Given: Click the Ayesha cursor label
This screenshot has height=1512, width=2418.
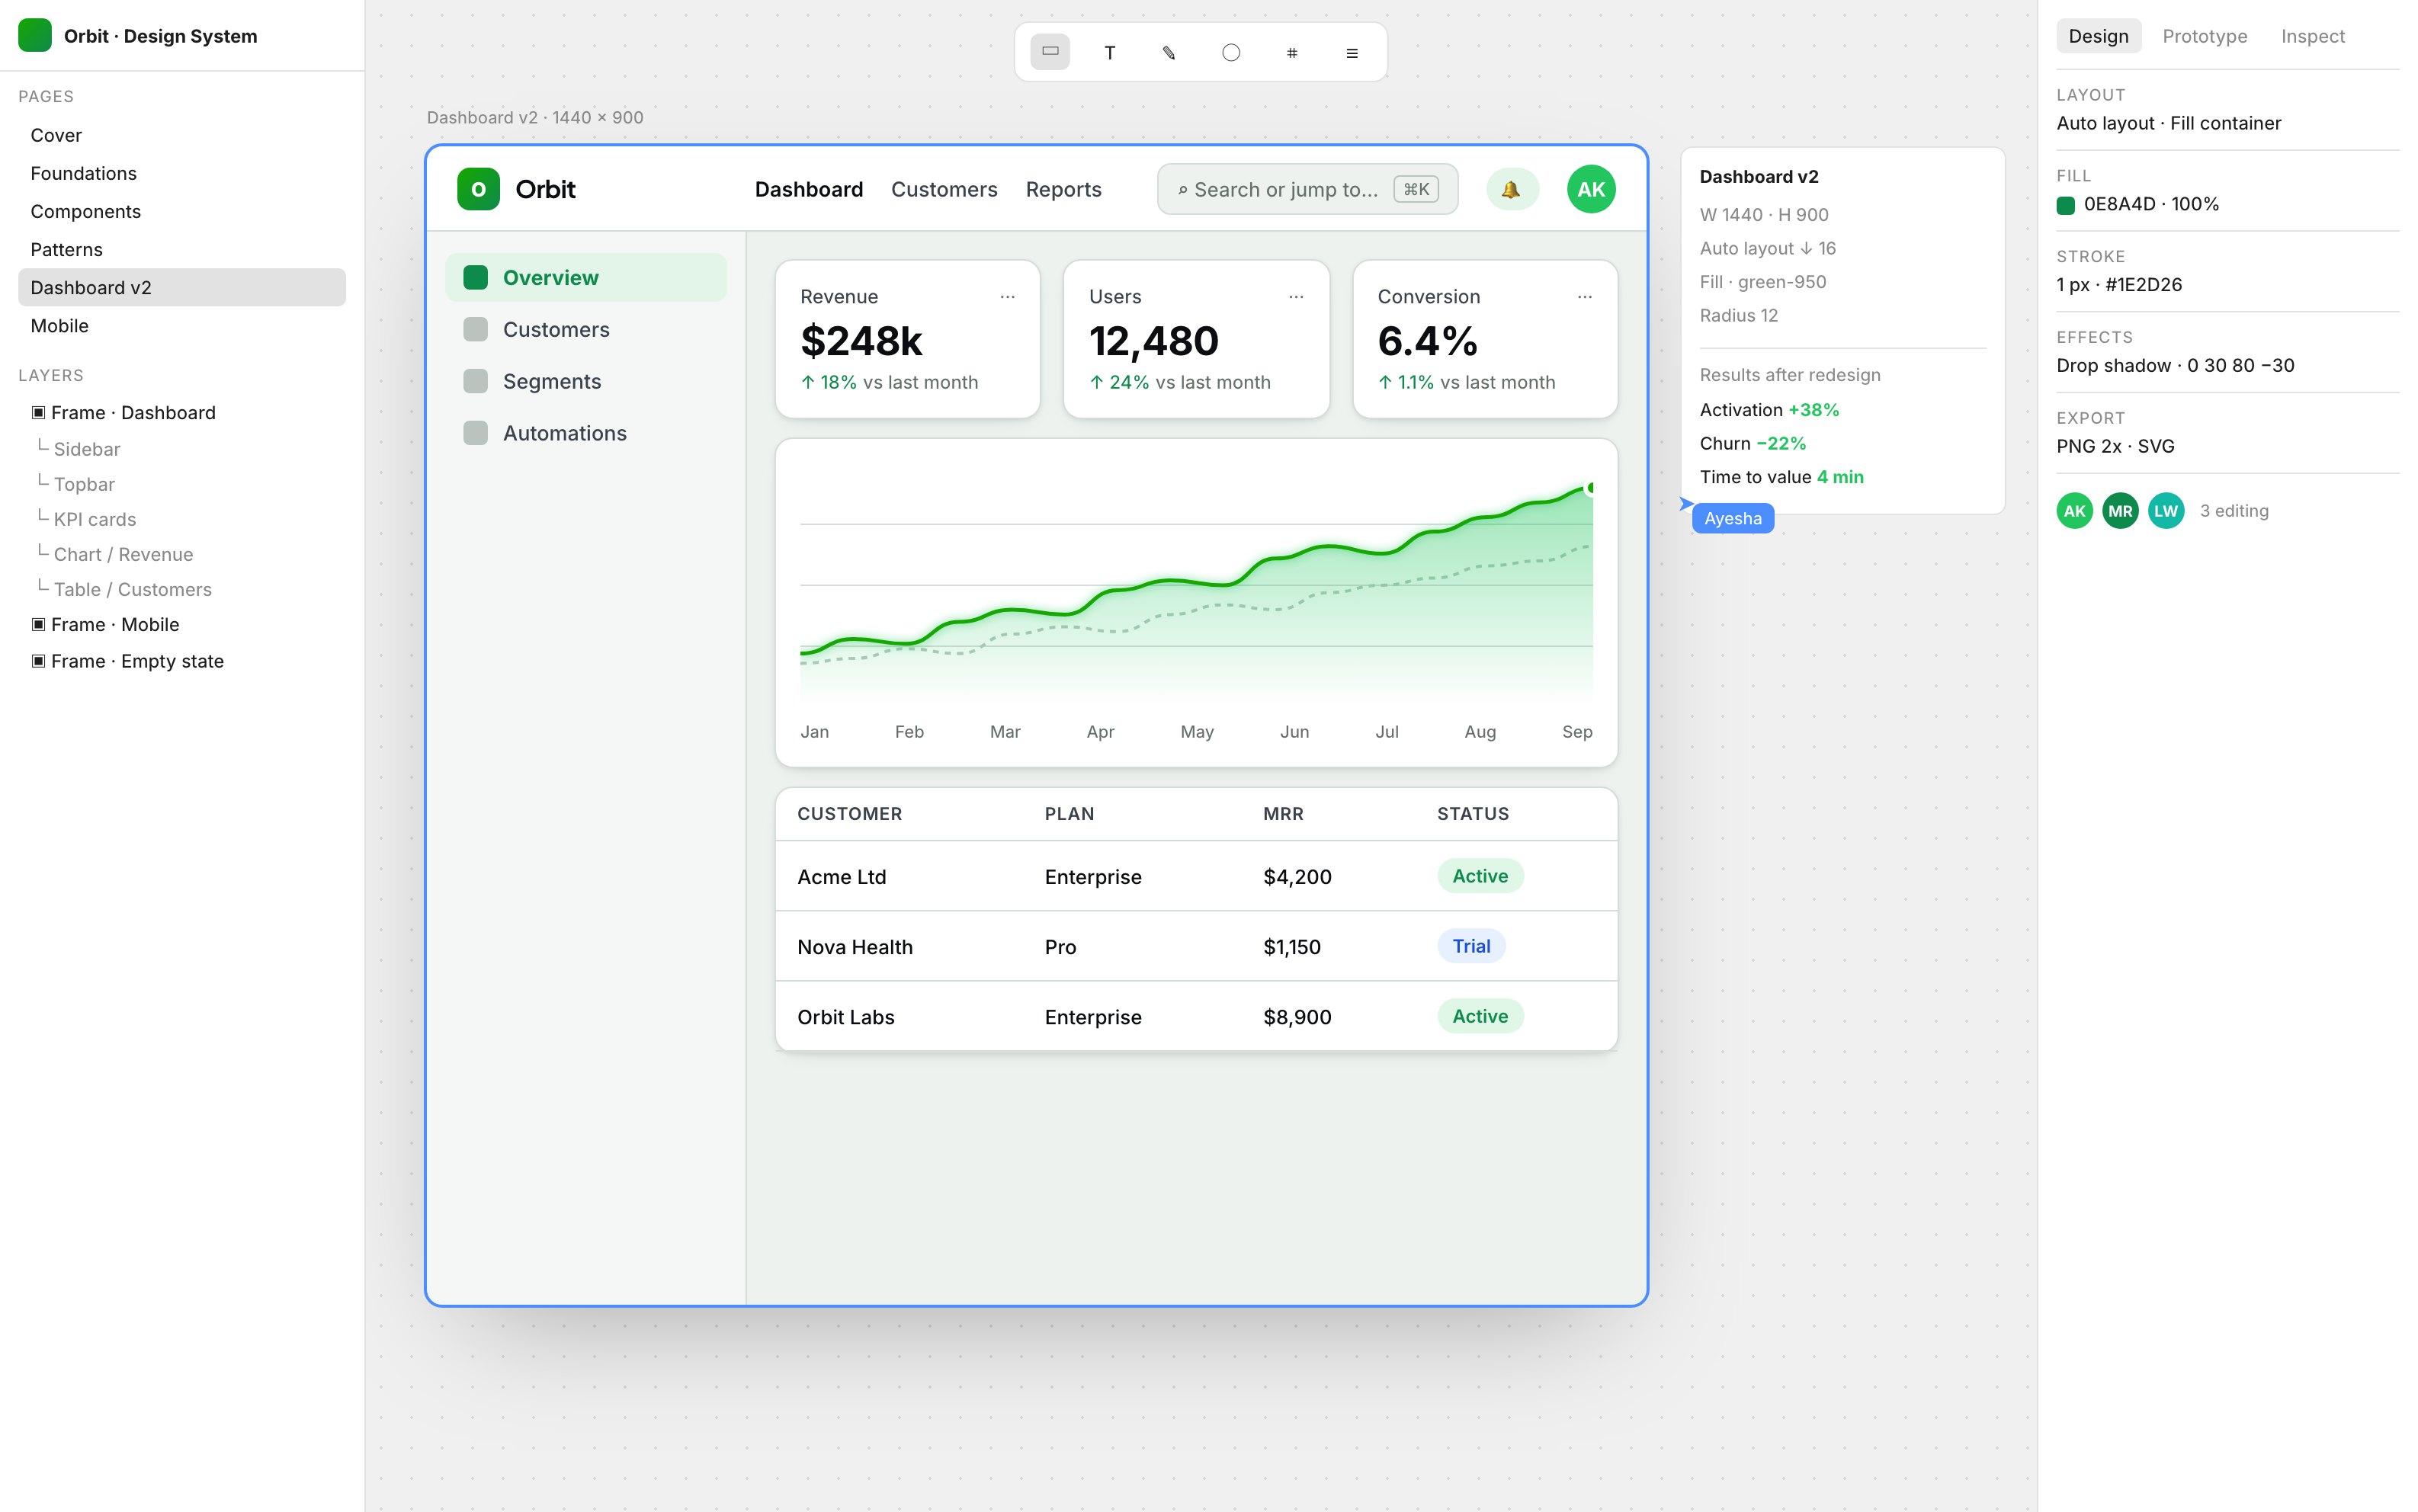Looking at the screenshot, I should tap(1733, 518).
